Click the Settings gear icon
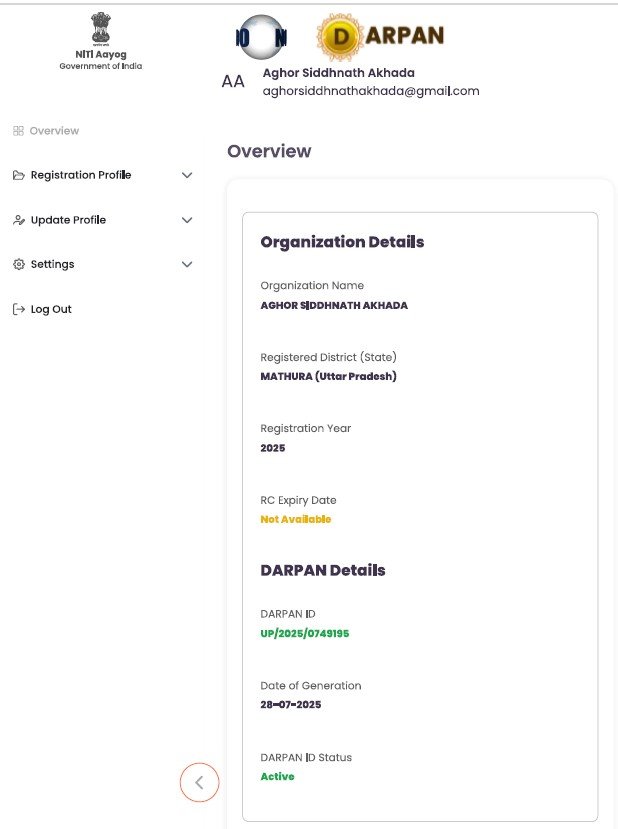 [x=18, y=264]
